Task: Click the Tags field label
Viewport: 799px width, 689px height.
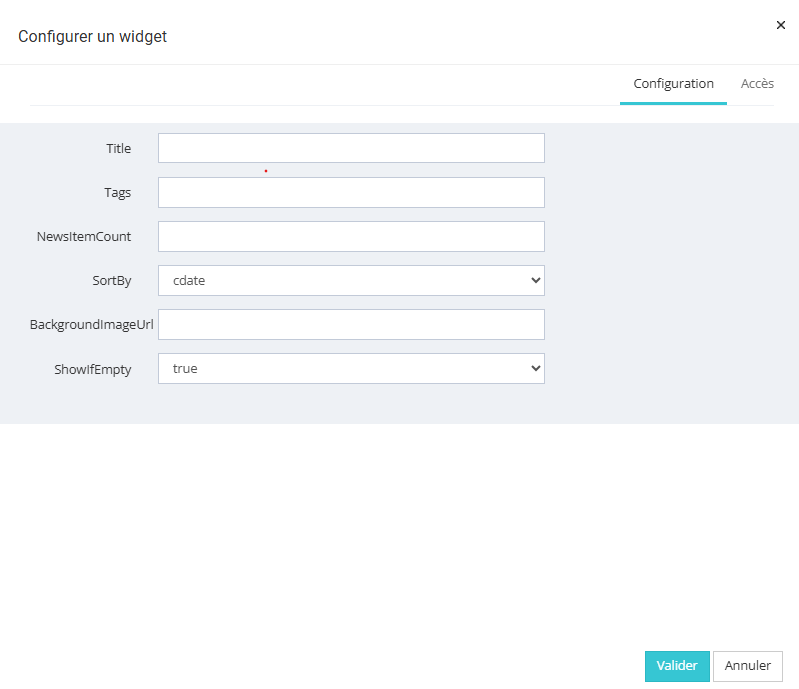Action: tap(118, 192)
